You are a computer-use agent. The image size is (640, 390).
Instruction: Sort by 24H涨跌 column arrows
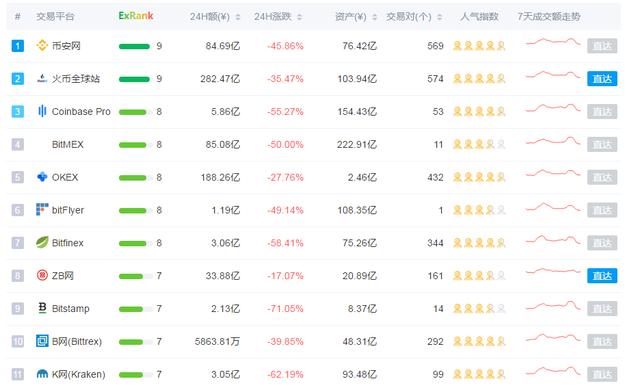click(300, 17)
